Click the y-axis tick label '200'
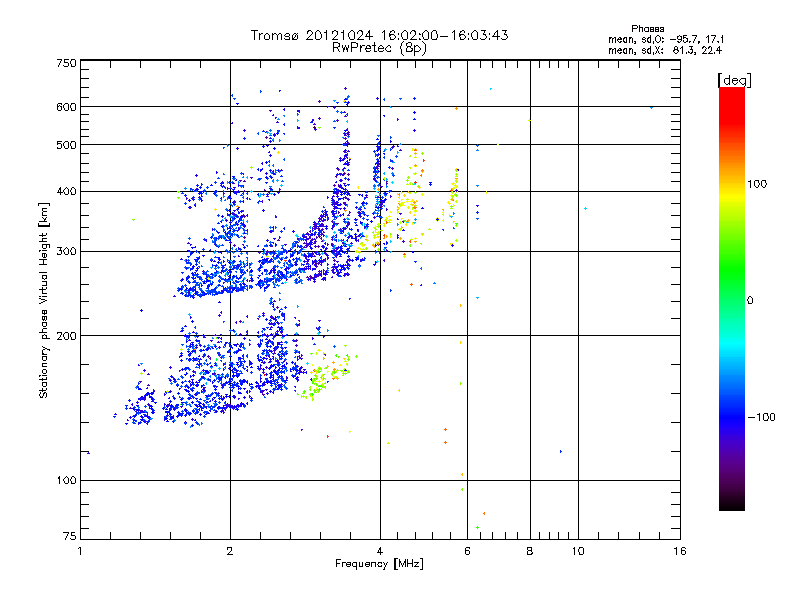Viewport: 800px width, 600px height. point(66,336)
